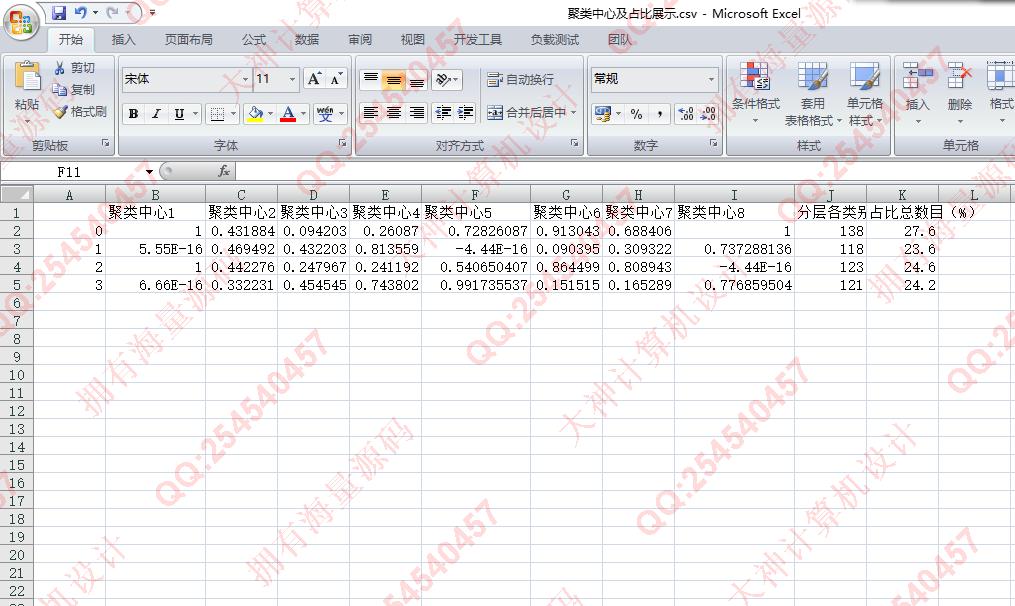This screenshot has height=606, width=1015.
Task: Switch to 公式 tab
Action: tap(254, 39)
